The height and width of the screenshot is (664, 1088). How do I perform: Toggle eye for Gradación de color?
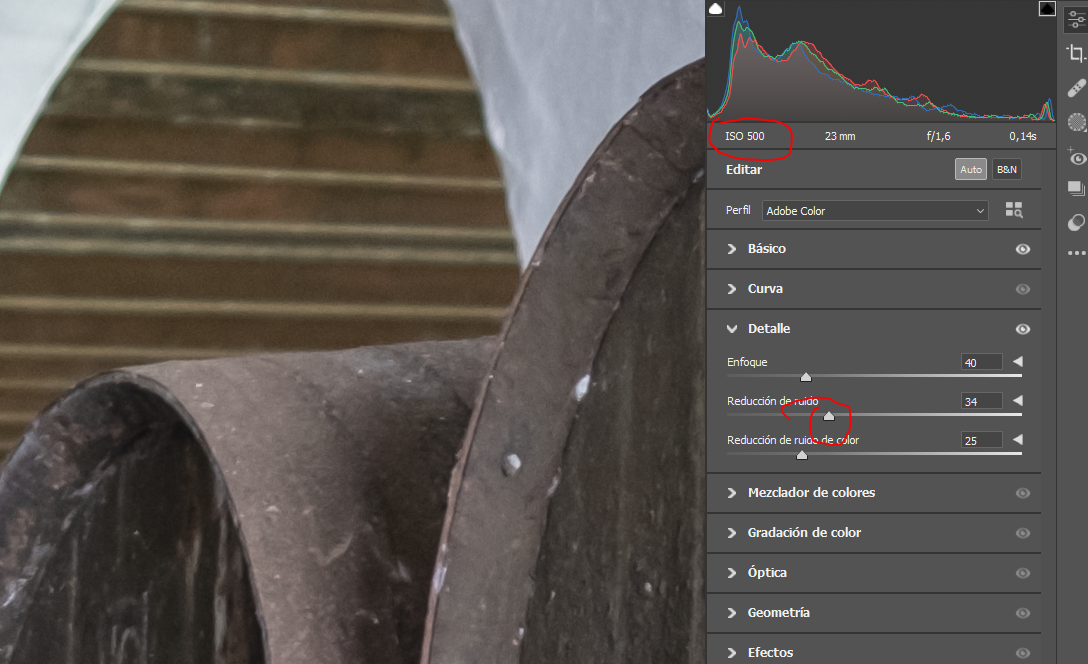point(1023,534)
